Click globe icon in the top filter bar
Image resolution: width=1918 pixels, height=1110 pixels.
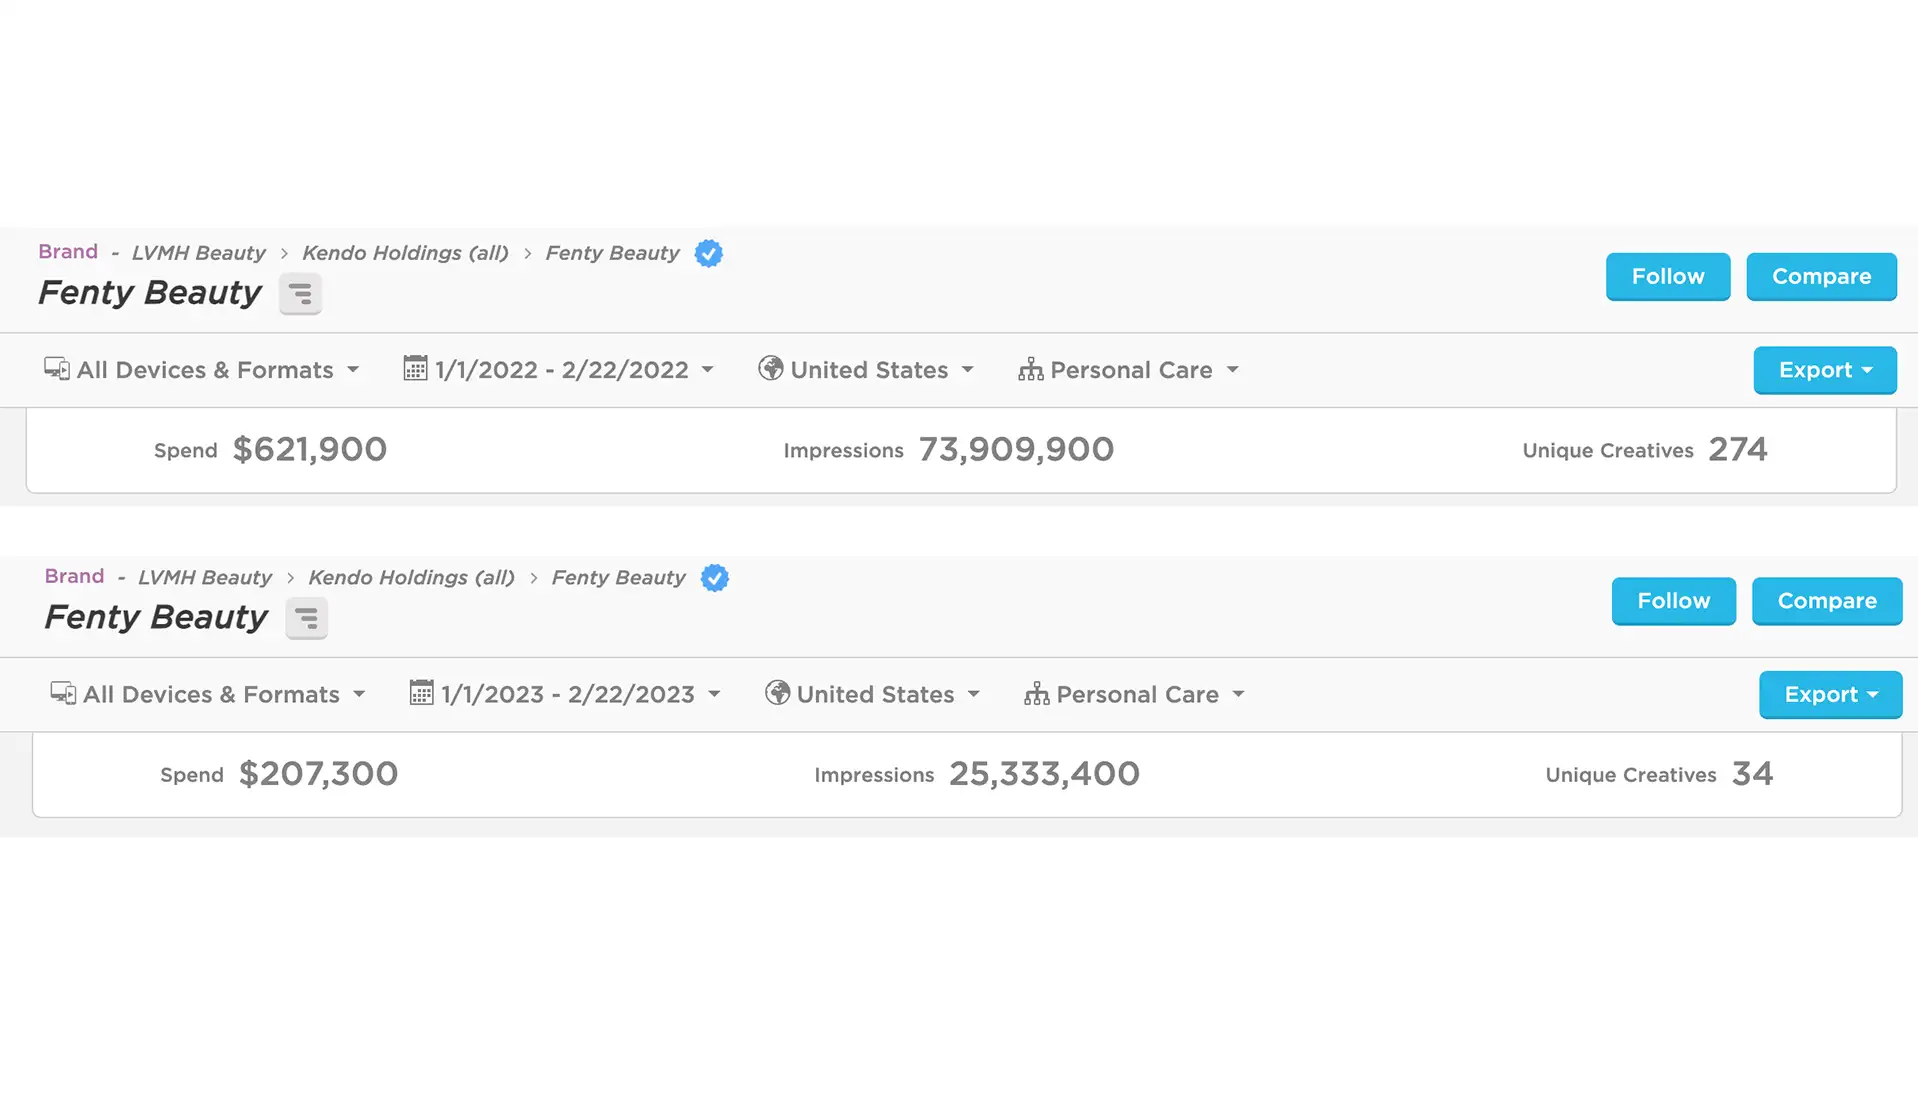click(x=770, y=369)
